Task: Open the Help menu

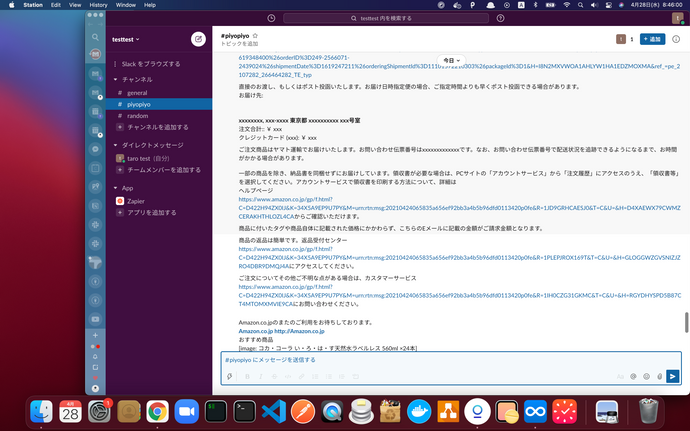Action: [x=150, y=5]
